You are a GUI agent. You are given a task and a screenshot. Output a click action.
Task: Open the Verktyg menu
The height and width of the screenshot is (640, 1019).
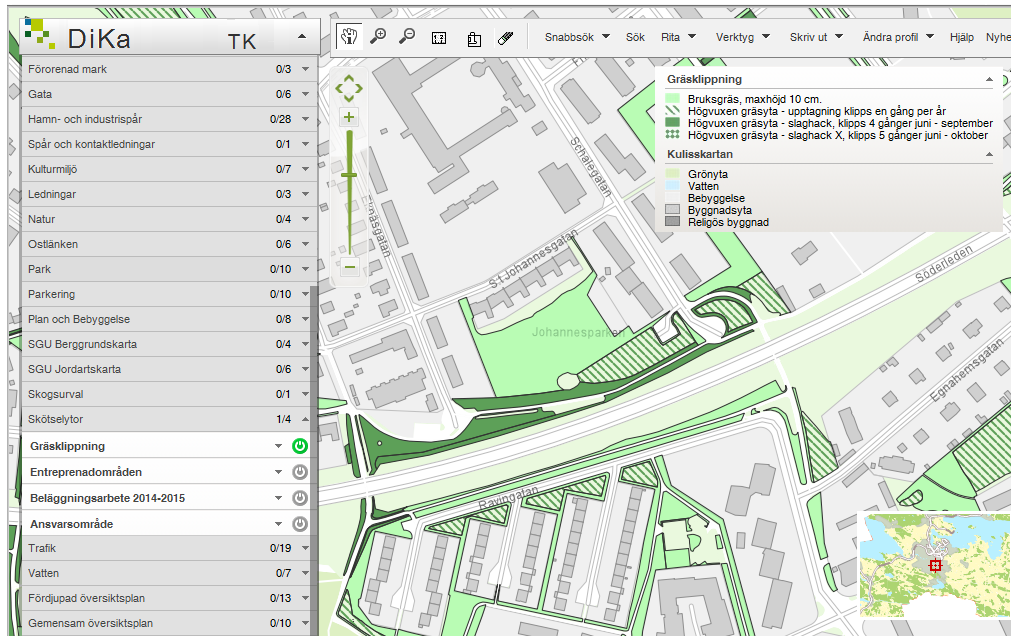742,37
